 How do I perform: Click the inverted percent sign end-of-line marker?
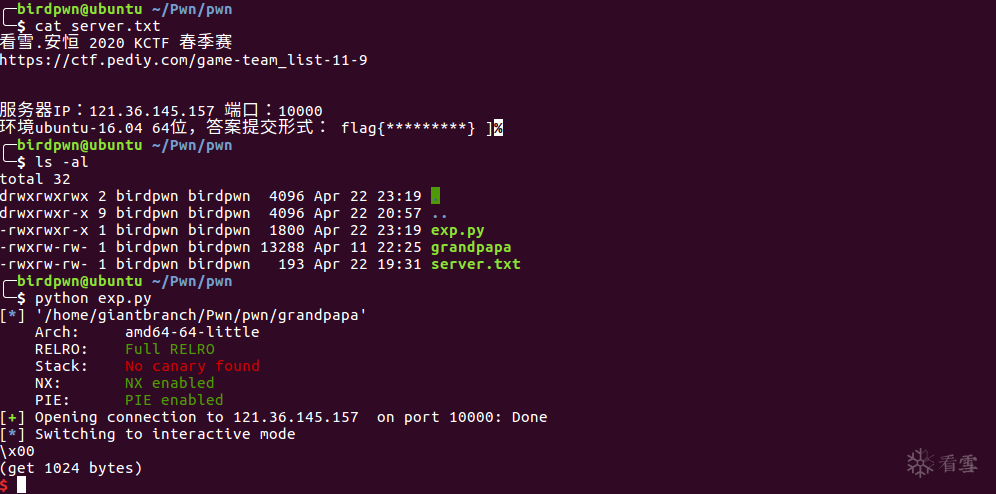pyautogui.click(x=497, y=127)
